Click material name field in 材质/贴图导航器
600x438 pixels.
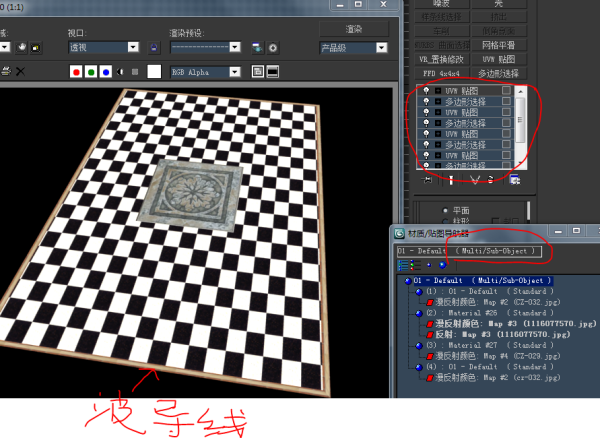(469, 251)
